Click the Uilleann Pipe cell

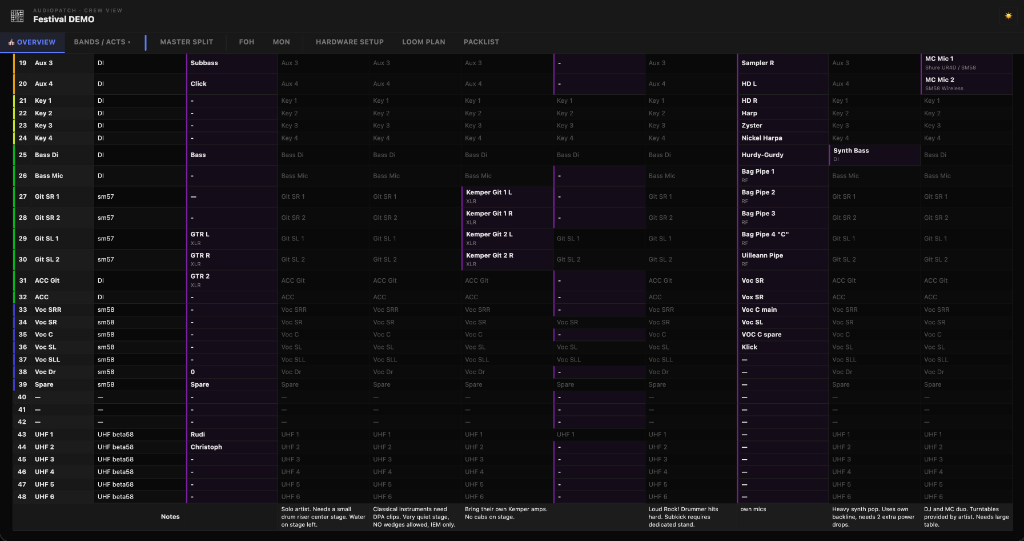pyautogui.click(x=783, y=259)
